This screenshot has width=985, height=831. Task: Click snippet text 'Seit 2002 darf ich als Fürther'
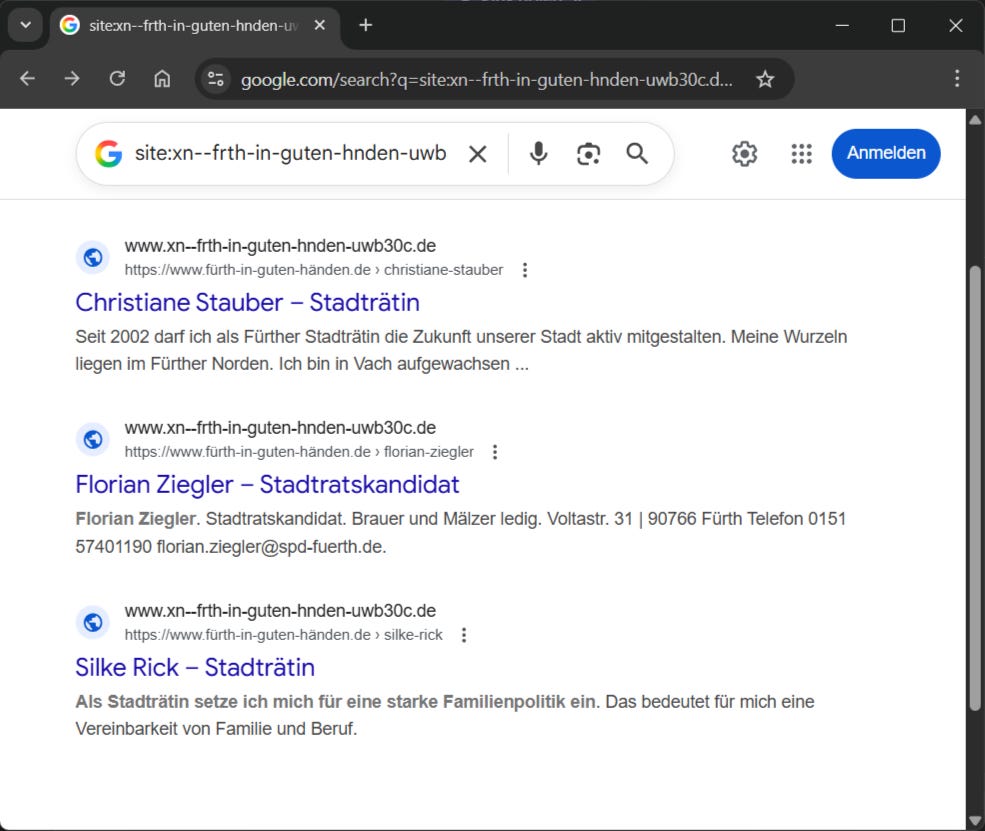(x=188, y=337)
